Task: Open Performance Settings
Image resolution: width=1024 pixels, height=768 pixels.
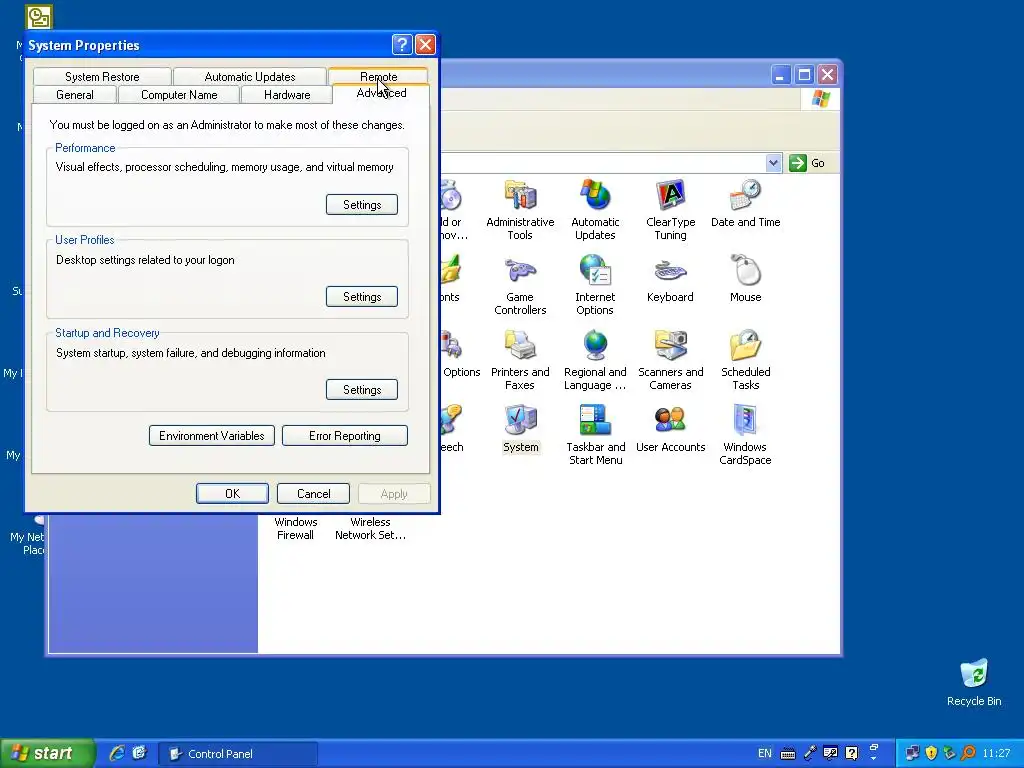Action: pyautogui.click(x=362, y=204)
